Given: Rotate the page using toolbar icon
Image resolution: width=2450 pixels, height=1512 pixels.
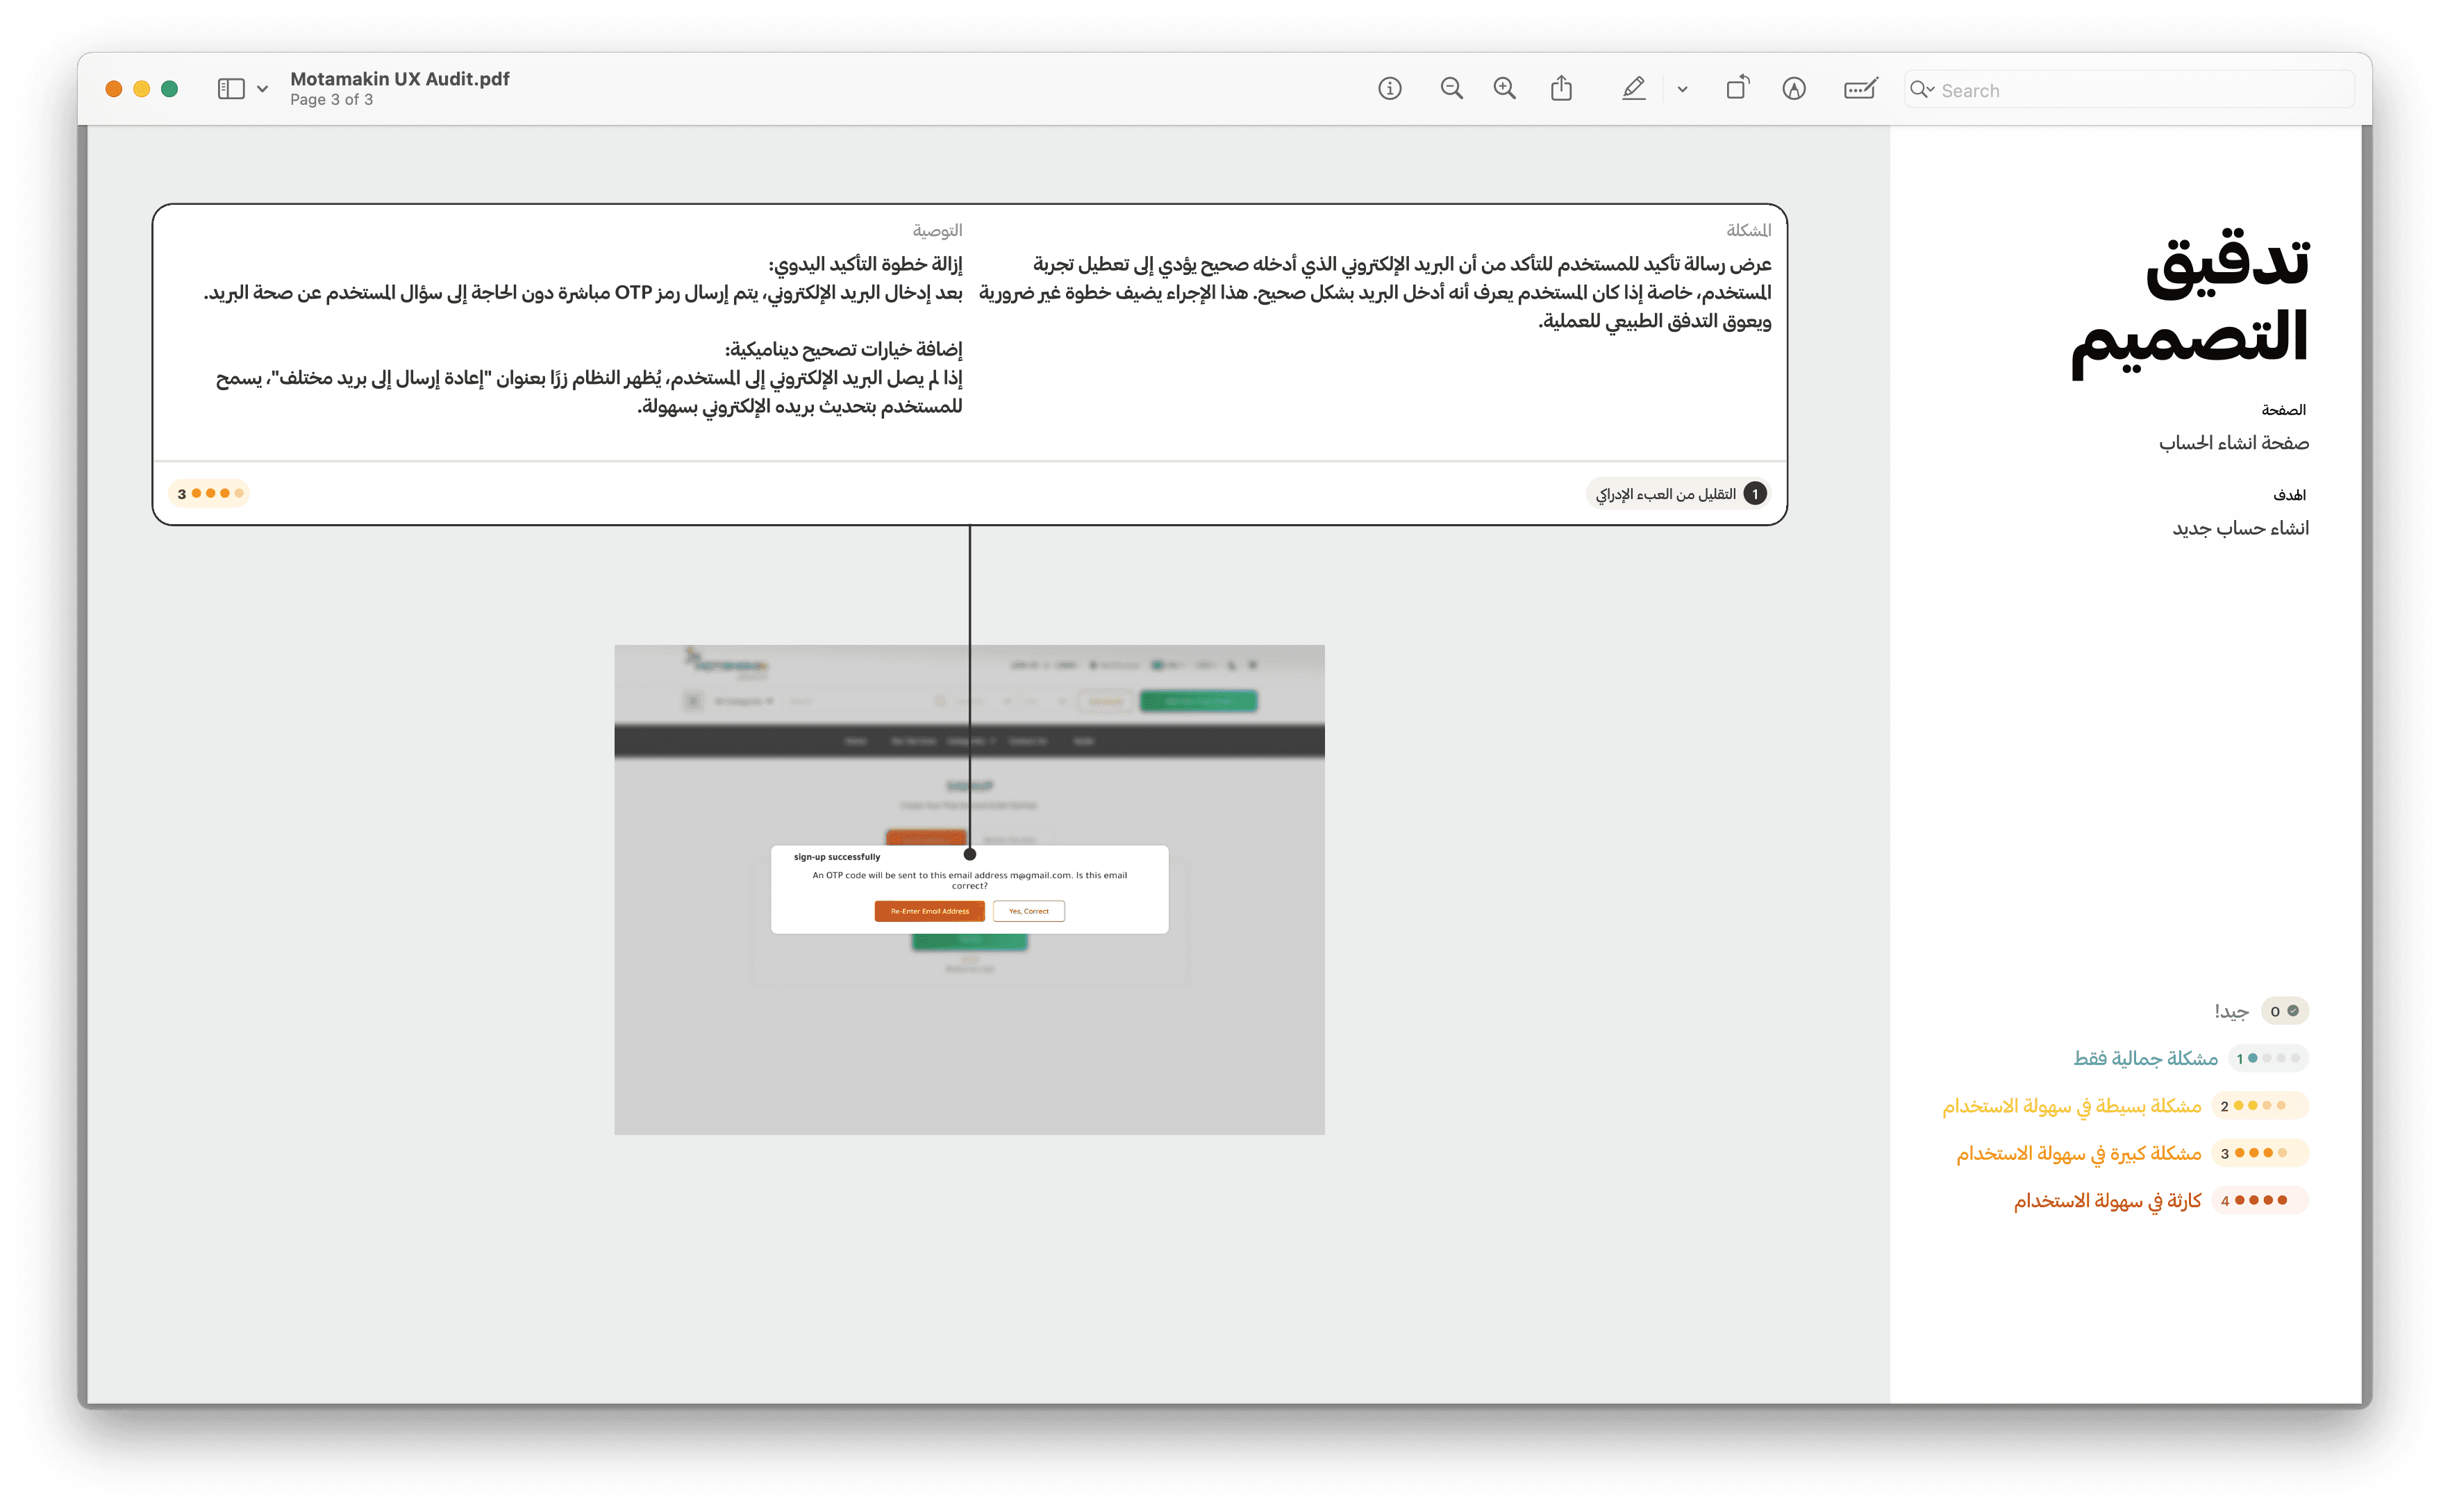Looking at the screenshot, I should point(1737,89).
